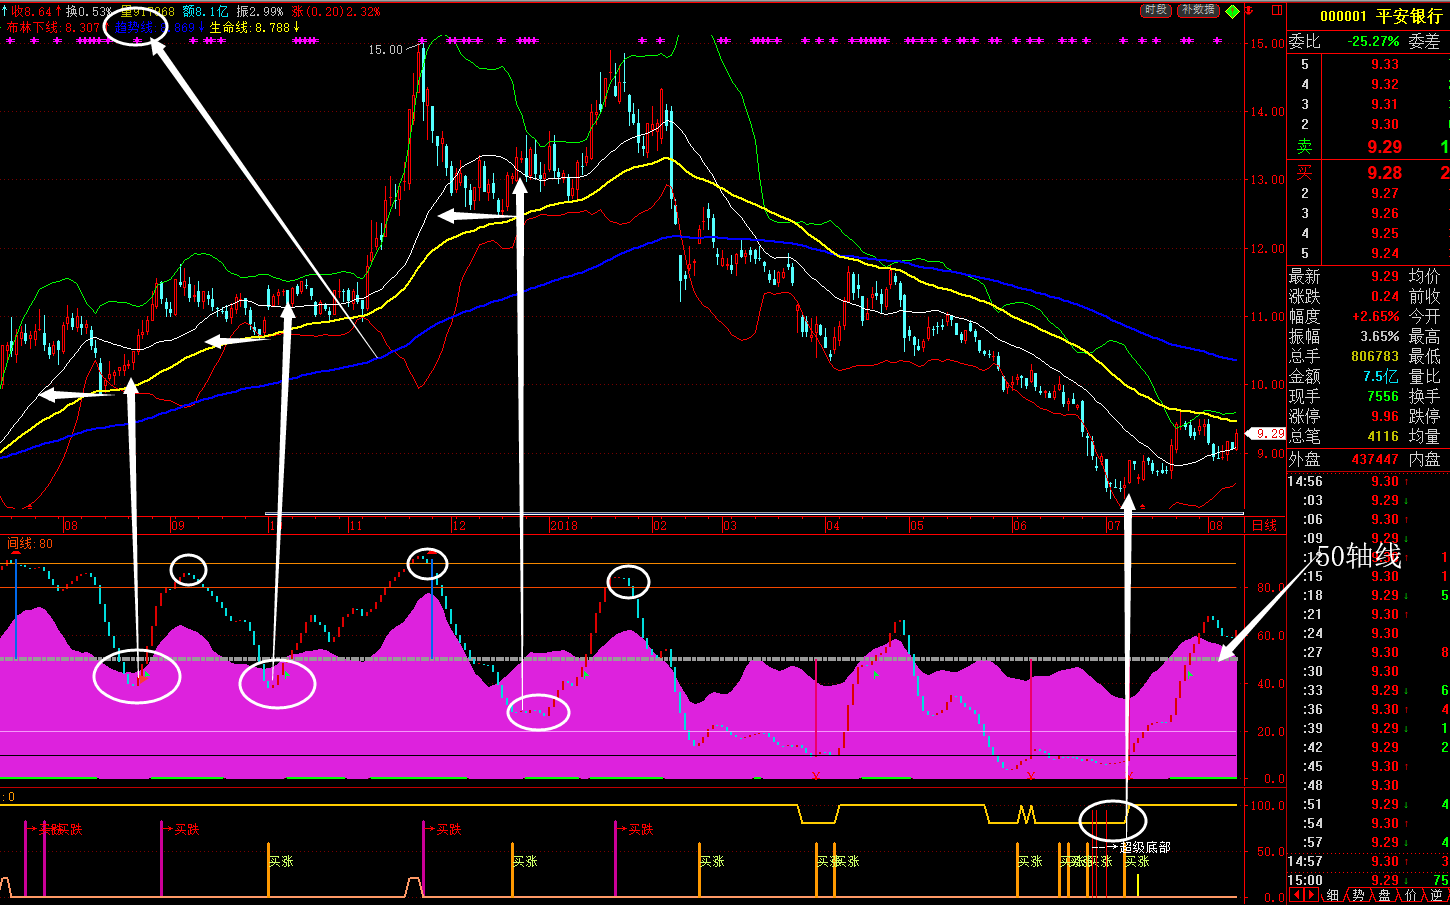
Task: Click the 布林下线 8.307 indicator label
Action: point(52,27)
